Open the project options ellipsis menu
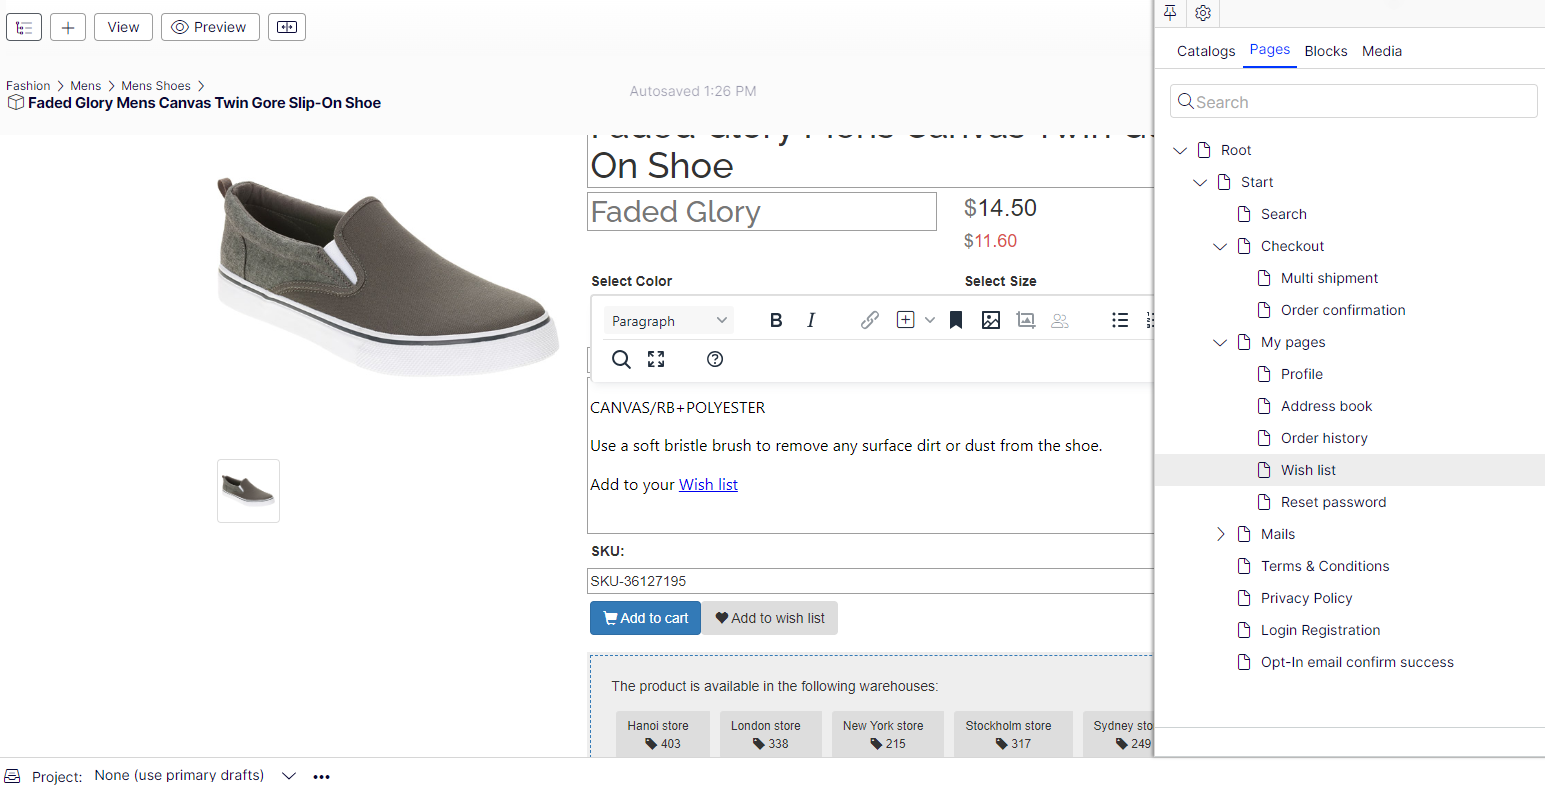Image resolution: width=1545 pixels, height=787 pixels. (321, 776)
